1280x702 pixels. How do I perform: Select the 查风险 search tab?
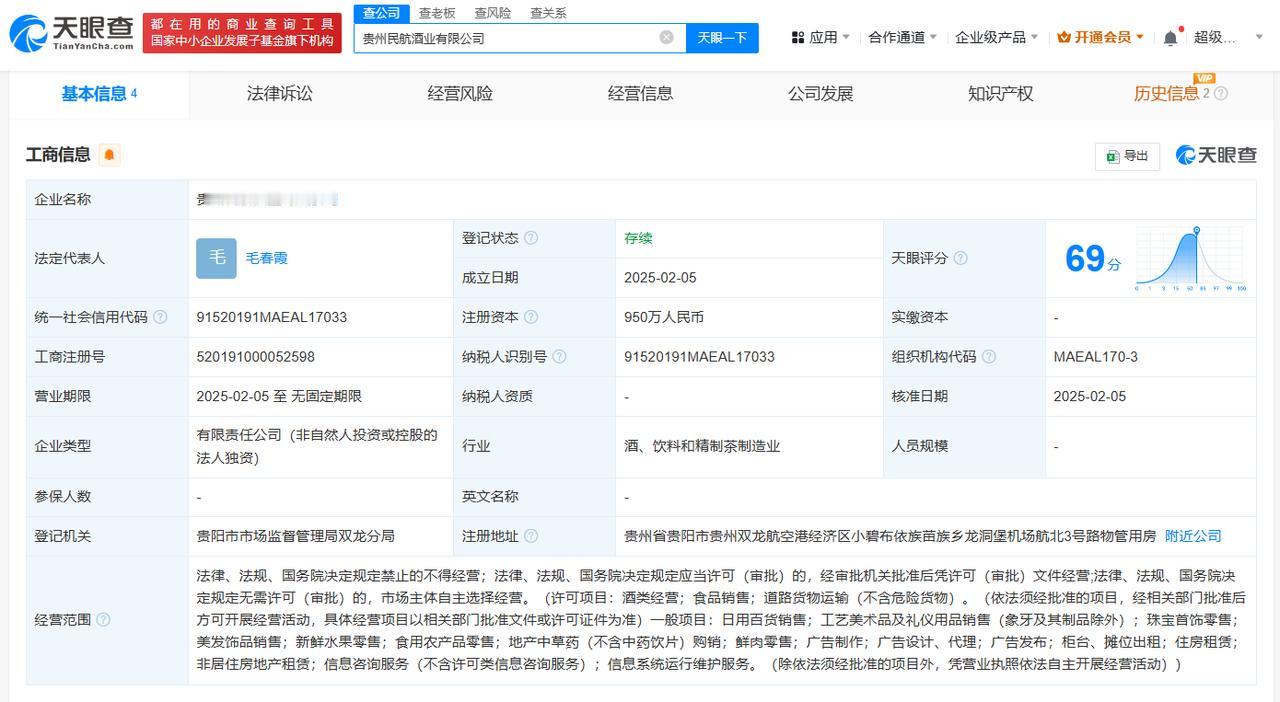point(492,13)
